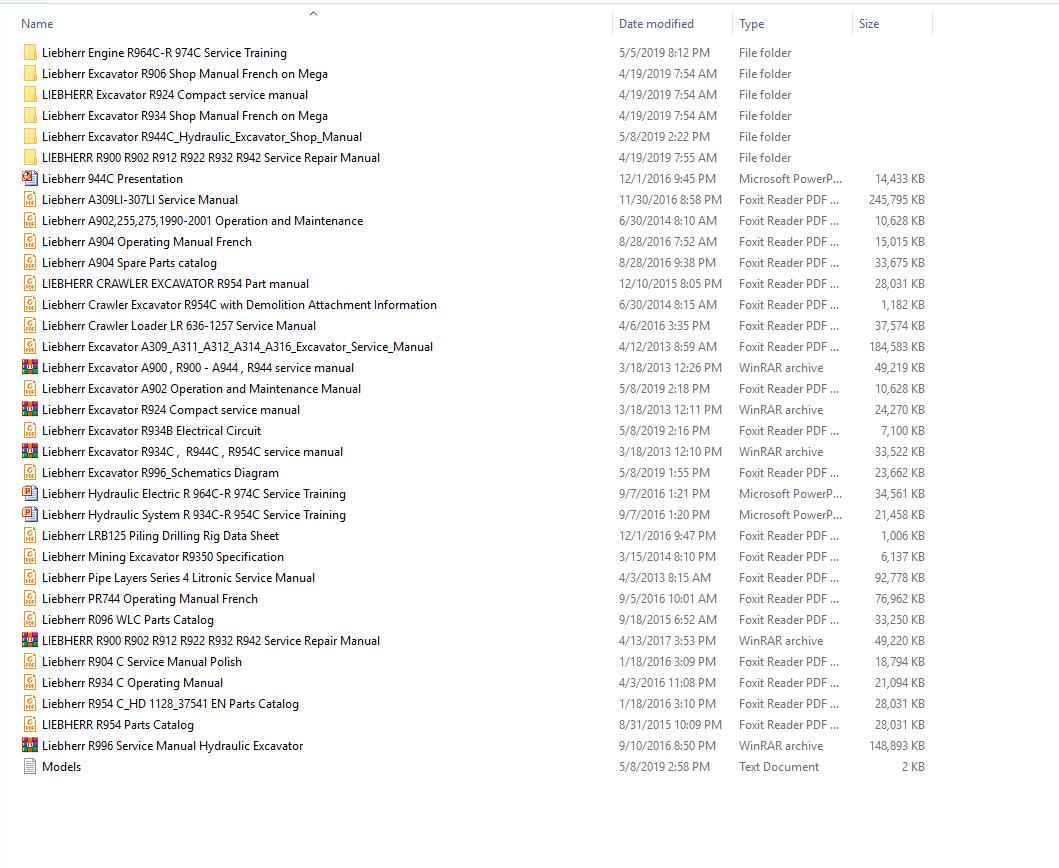This screenshot has height=868, width=1059.
Task: Click PDF icon of Liebherr A904 Spare Parts catalog
Action: (x=30, y=262)
